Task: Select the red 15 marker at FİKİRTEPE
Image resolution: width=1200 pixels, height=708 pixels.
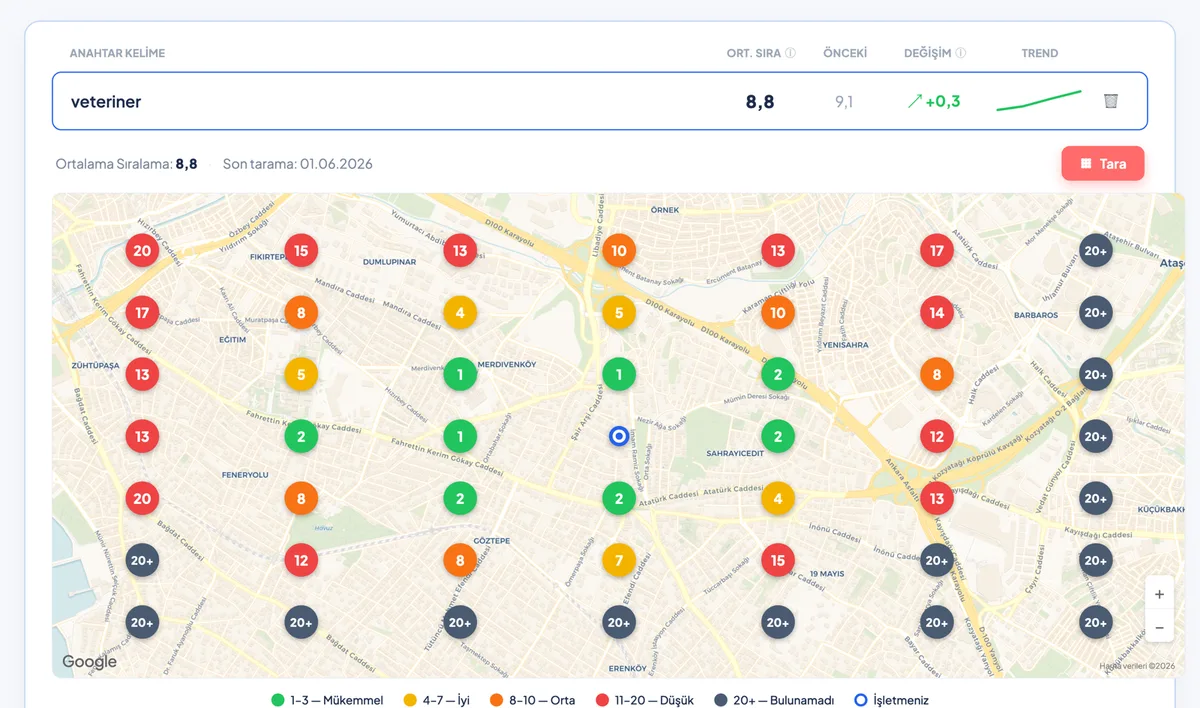Action: 301,250
